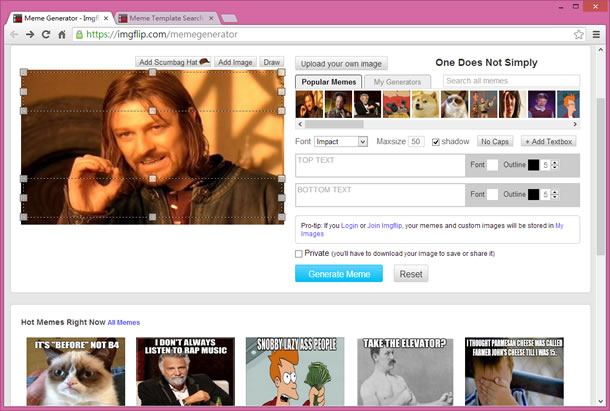Image resolution: width=610 pixels, height=411 pixels.
Task: Open "I don't always listen to rap music" meme
Action: 186,372
